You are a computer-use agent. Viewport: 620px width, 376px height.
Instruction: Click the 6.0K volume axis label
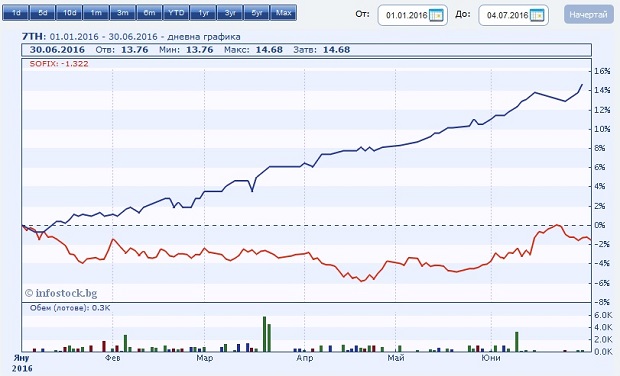tap(603, 315)
